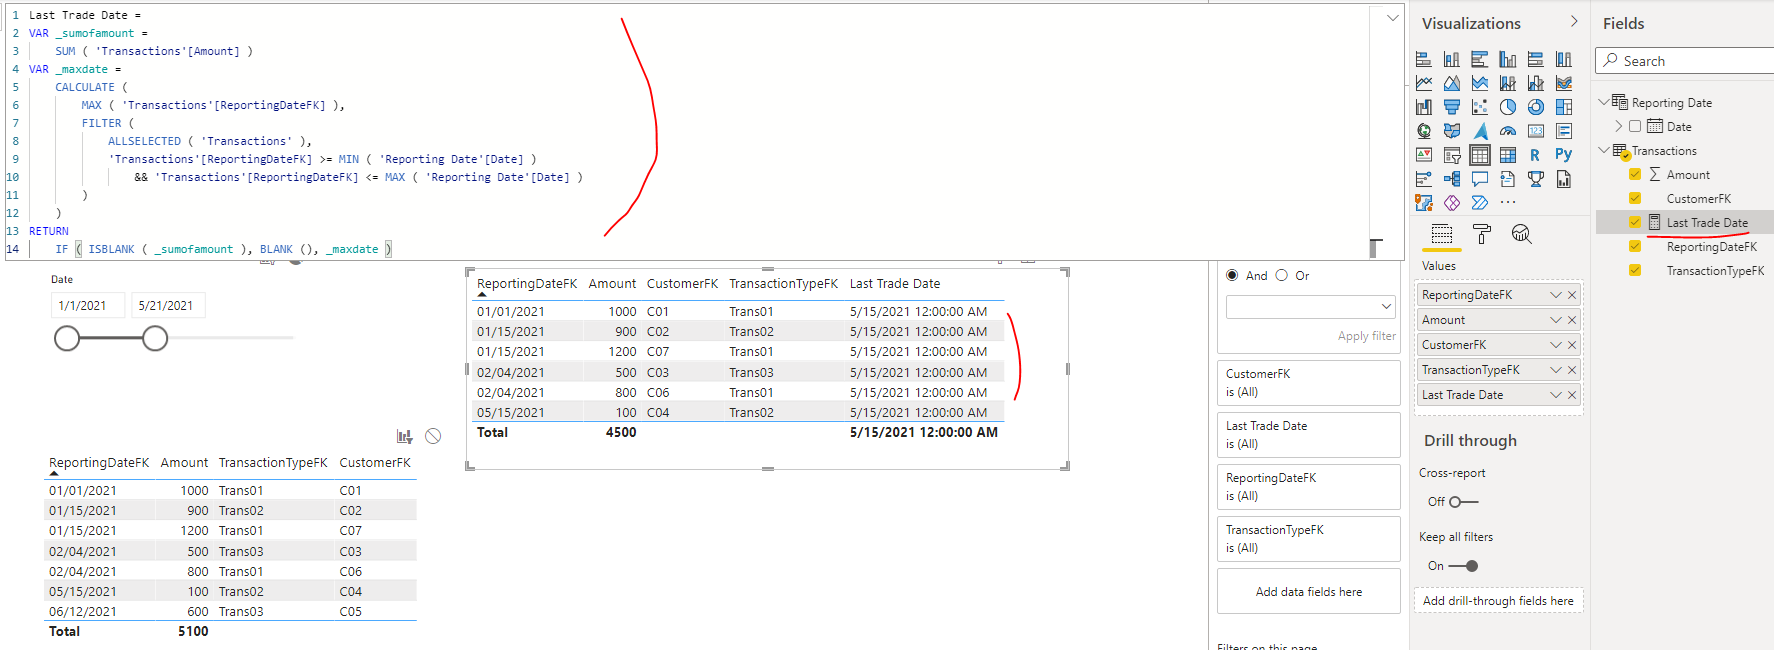Uncheck the TransactionTypeFK field checkbox
Screen dimensions: 1774x650
pos(1635,270)
